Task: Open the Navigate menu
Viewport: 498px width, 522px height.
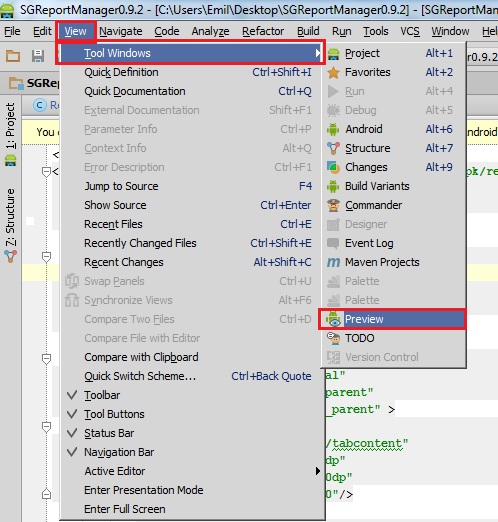Action: click(x=121, y=31)
